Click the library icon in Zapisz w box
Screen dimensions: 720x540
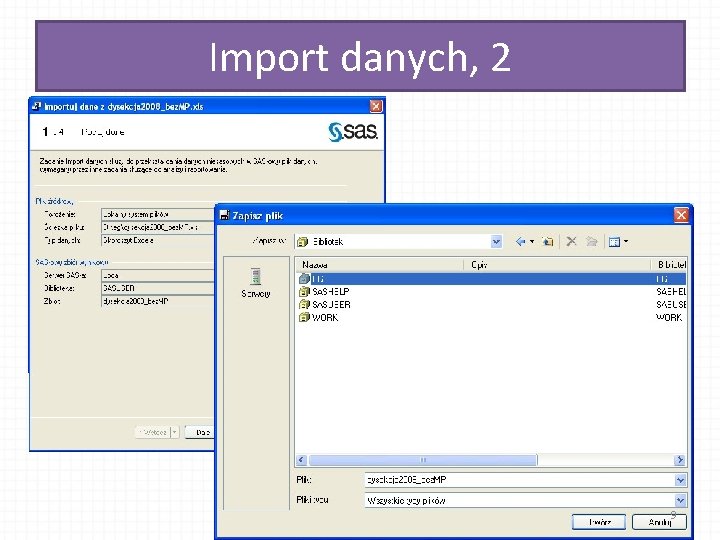point(303,242)
